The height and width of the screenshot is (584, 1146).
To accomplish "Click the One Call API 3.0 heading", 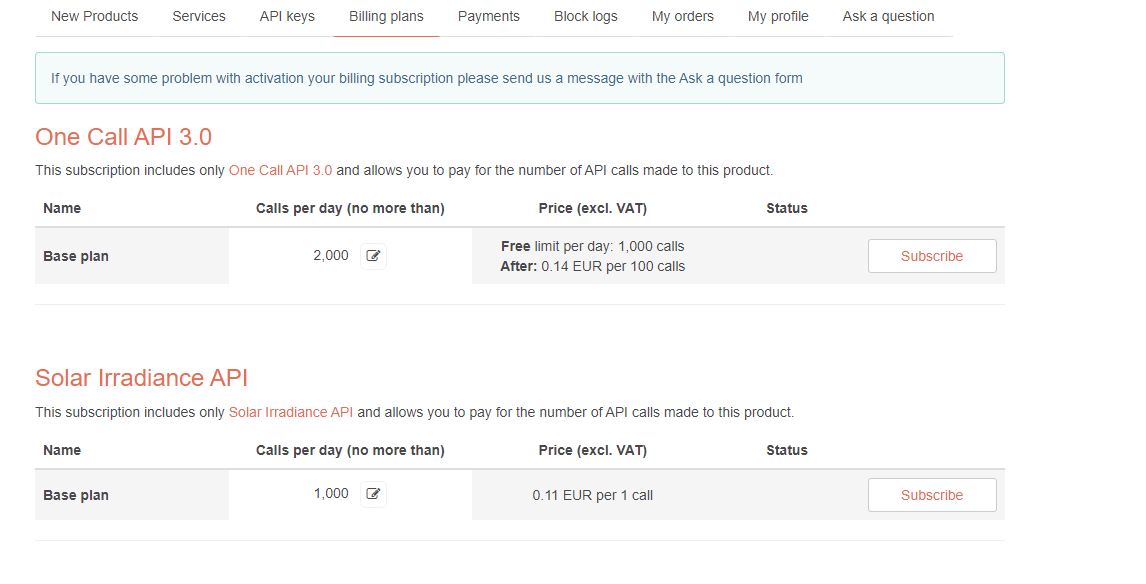I will click(124, 137).
